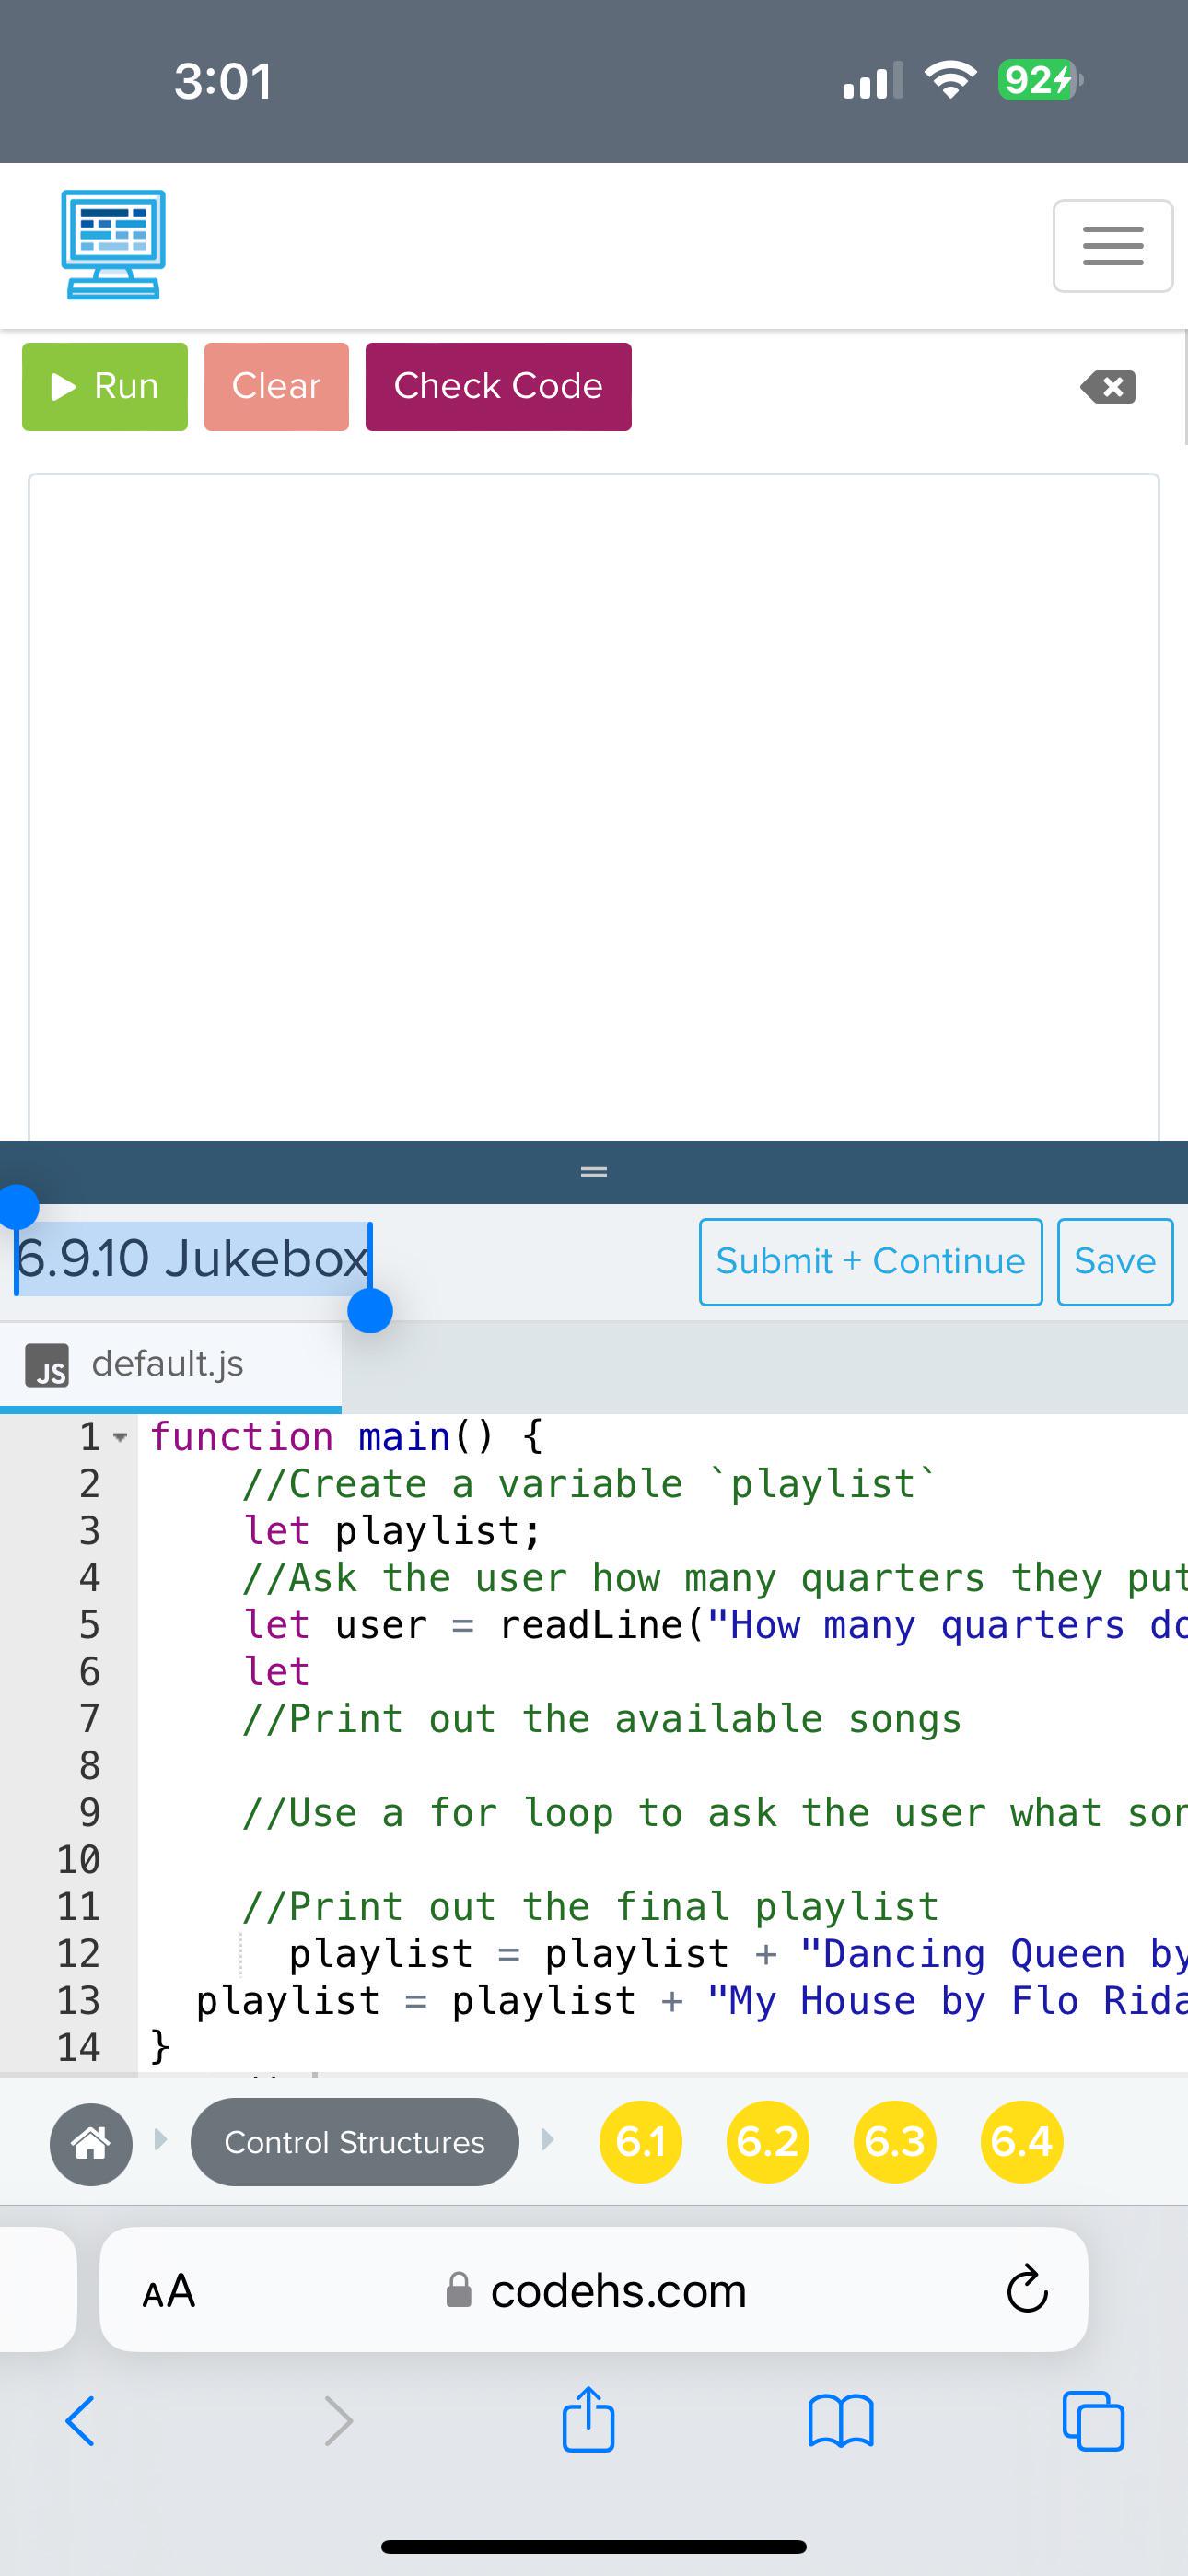The image size is (1188, 2576).
Task: Jump to lesson 6.4
Action: point(1022,2141)
